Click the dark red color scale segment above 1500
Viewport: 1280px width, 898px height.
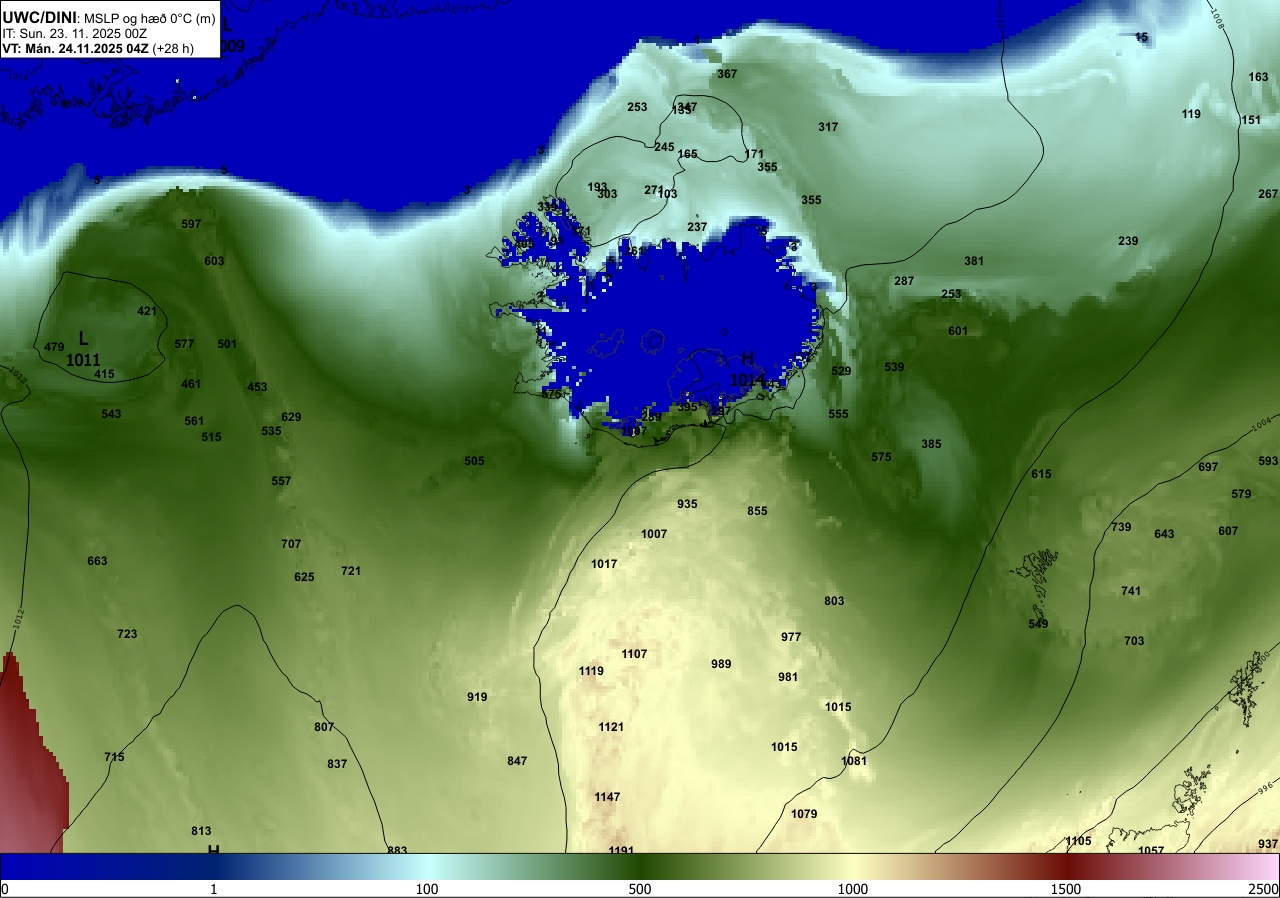tap(1066, 866)
